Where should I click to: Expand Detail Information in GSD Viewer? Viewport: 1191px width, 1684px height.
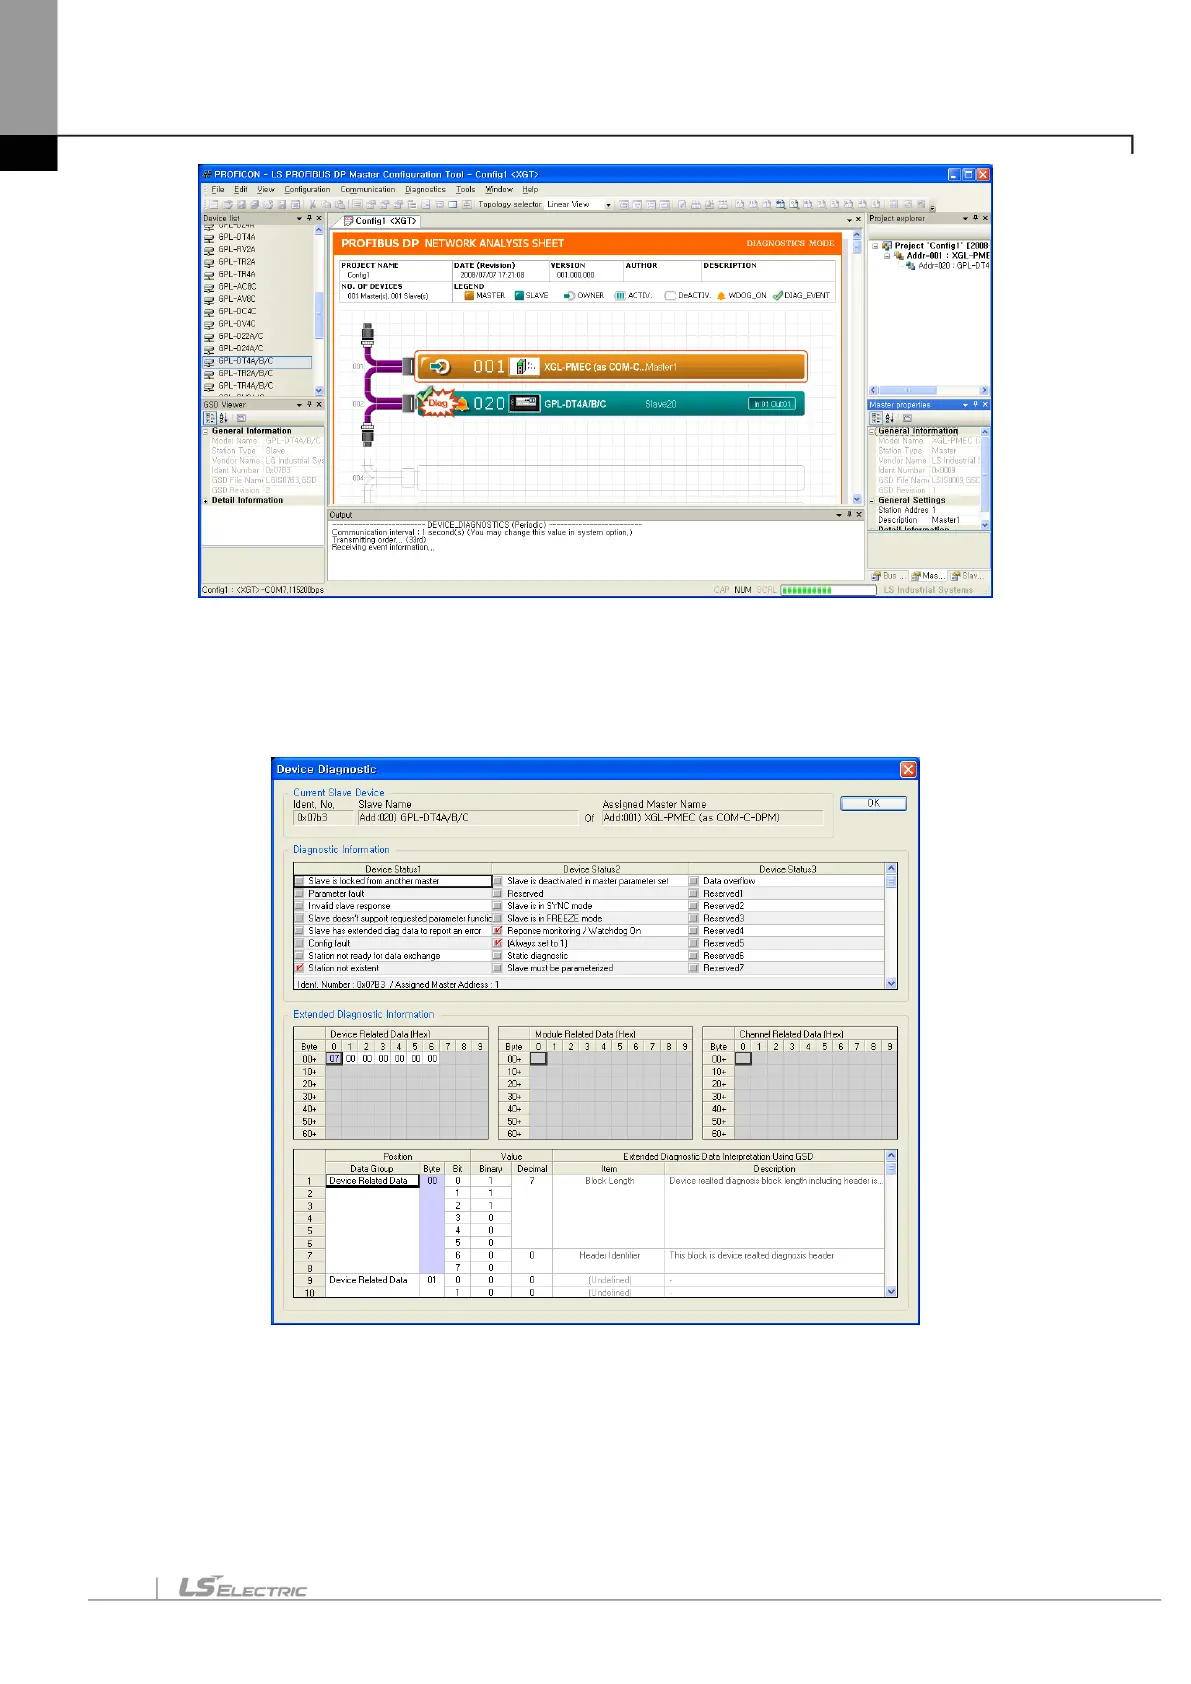tap(206, 501)
